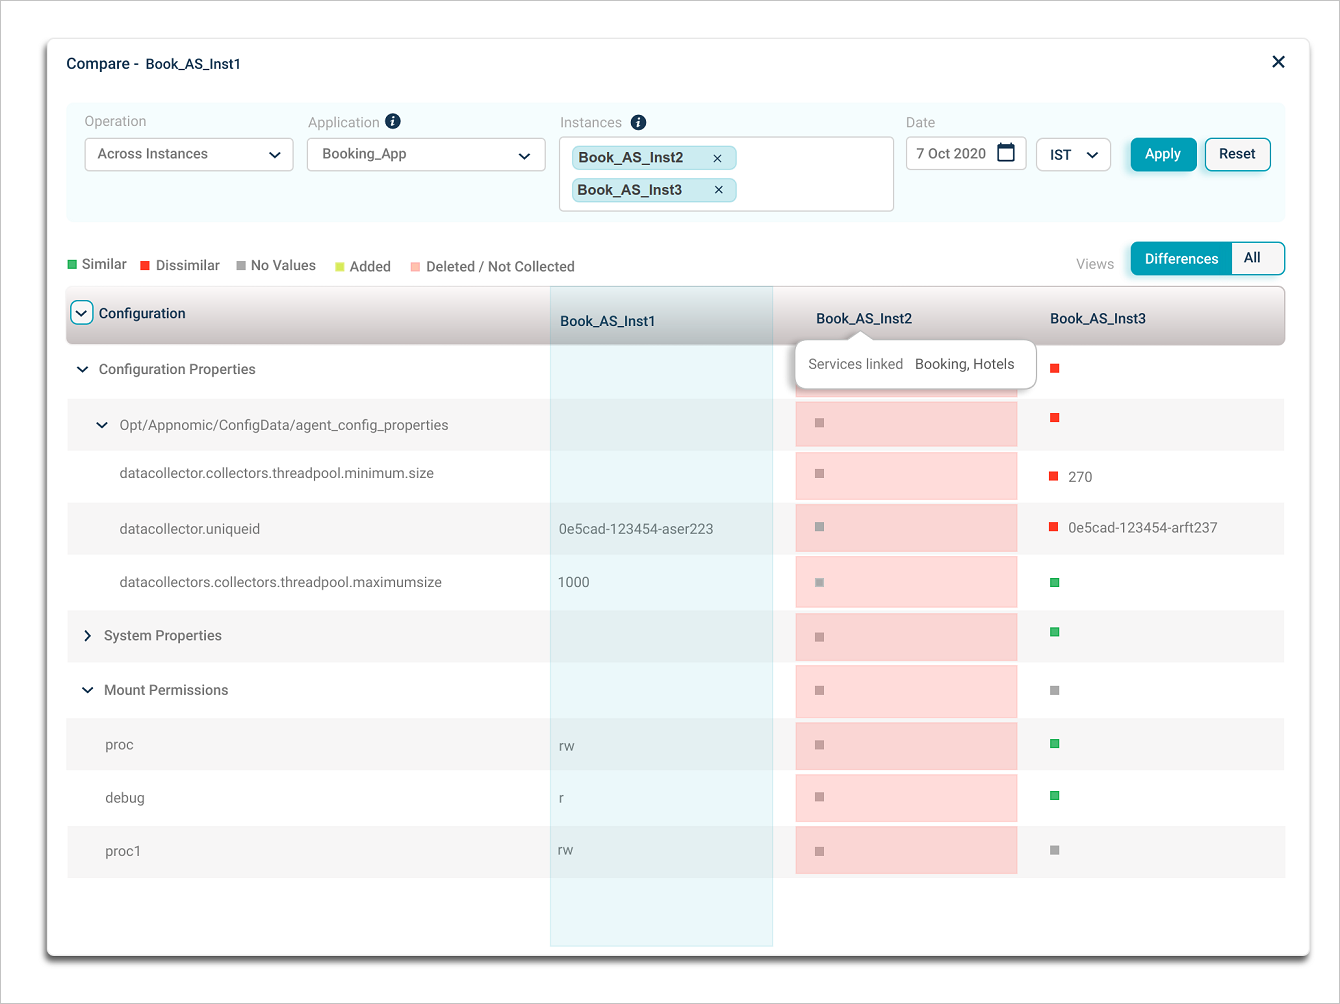
Task: Click the info icon next to Instances
Action: point(638,122)
